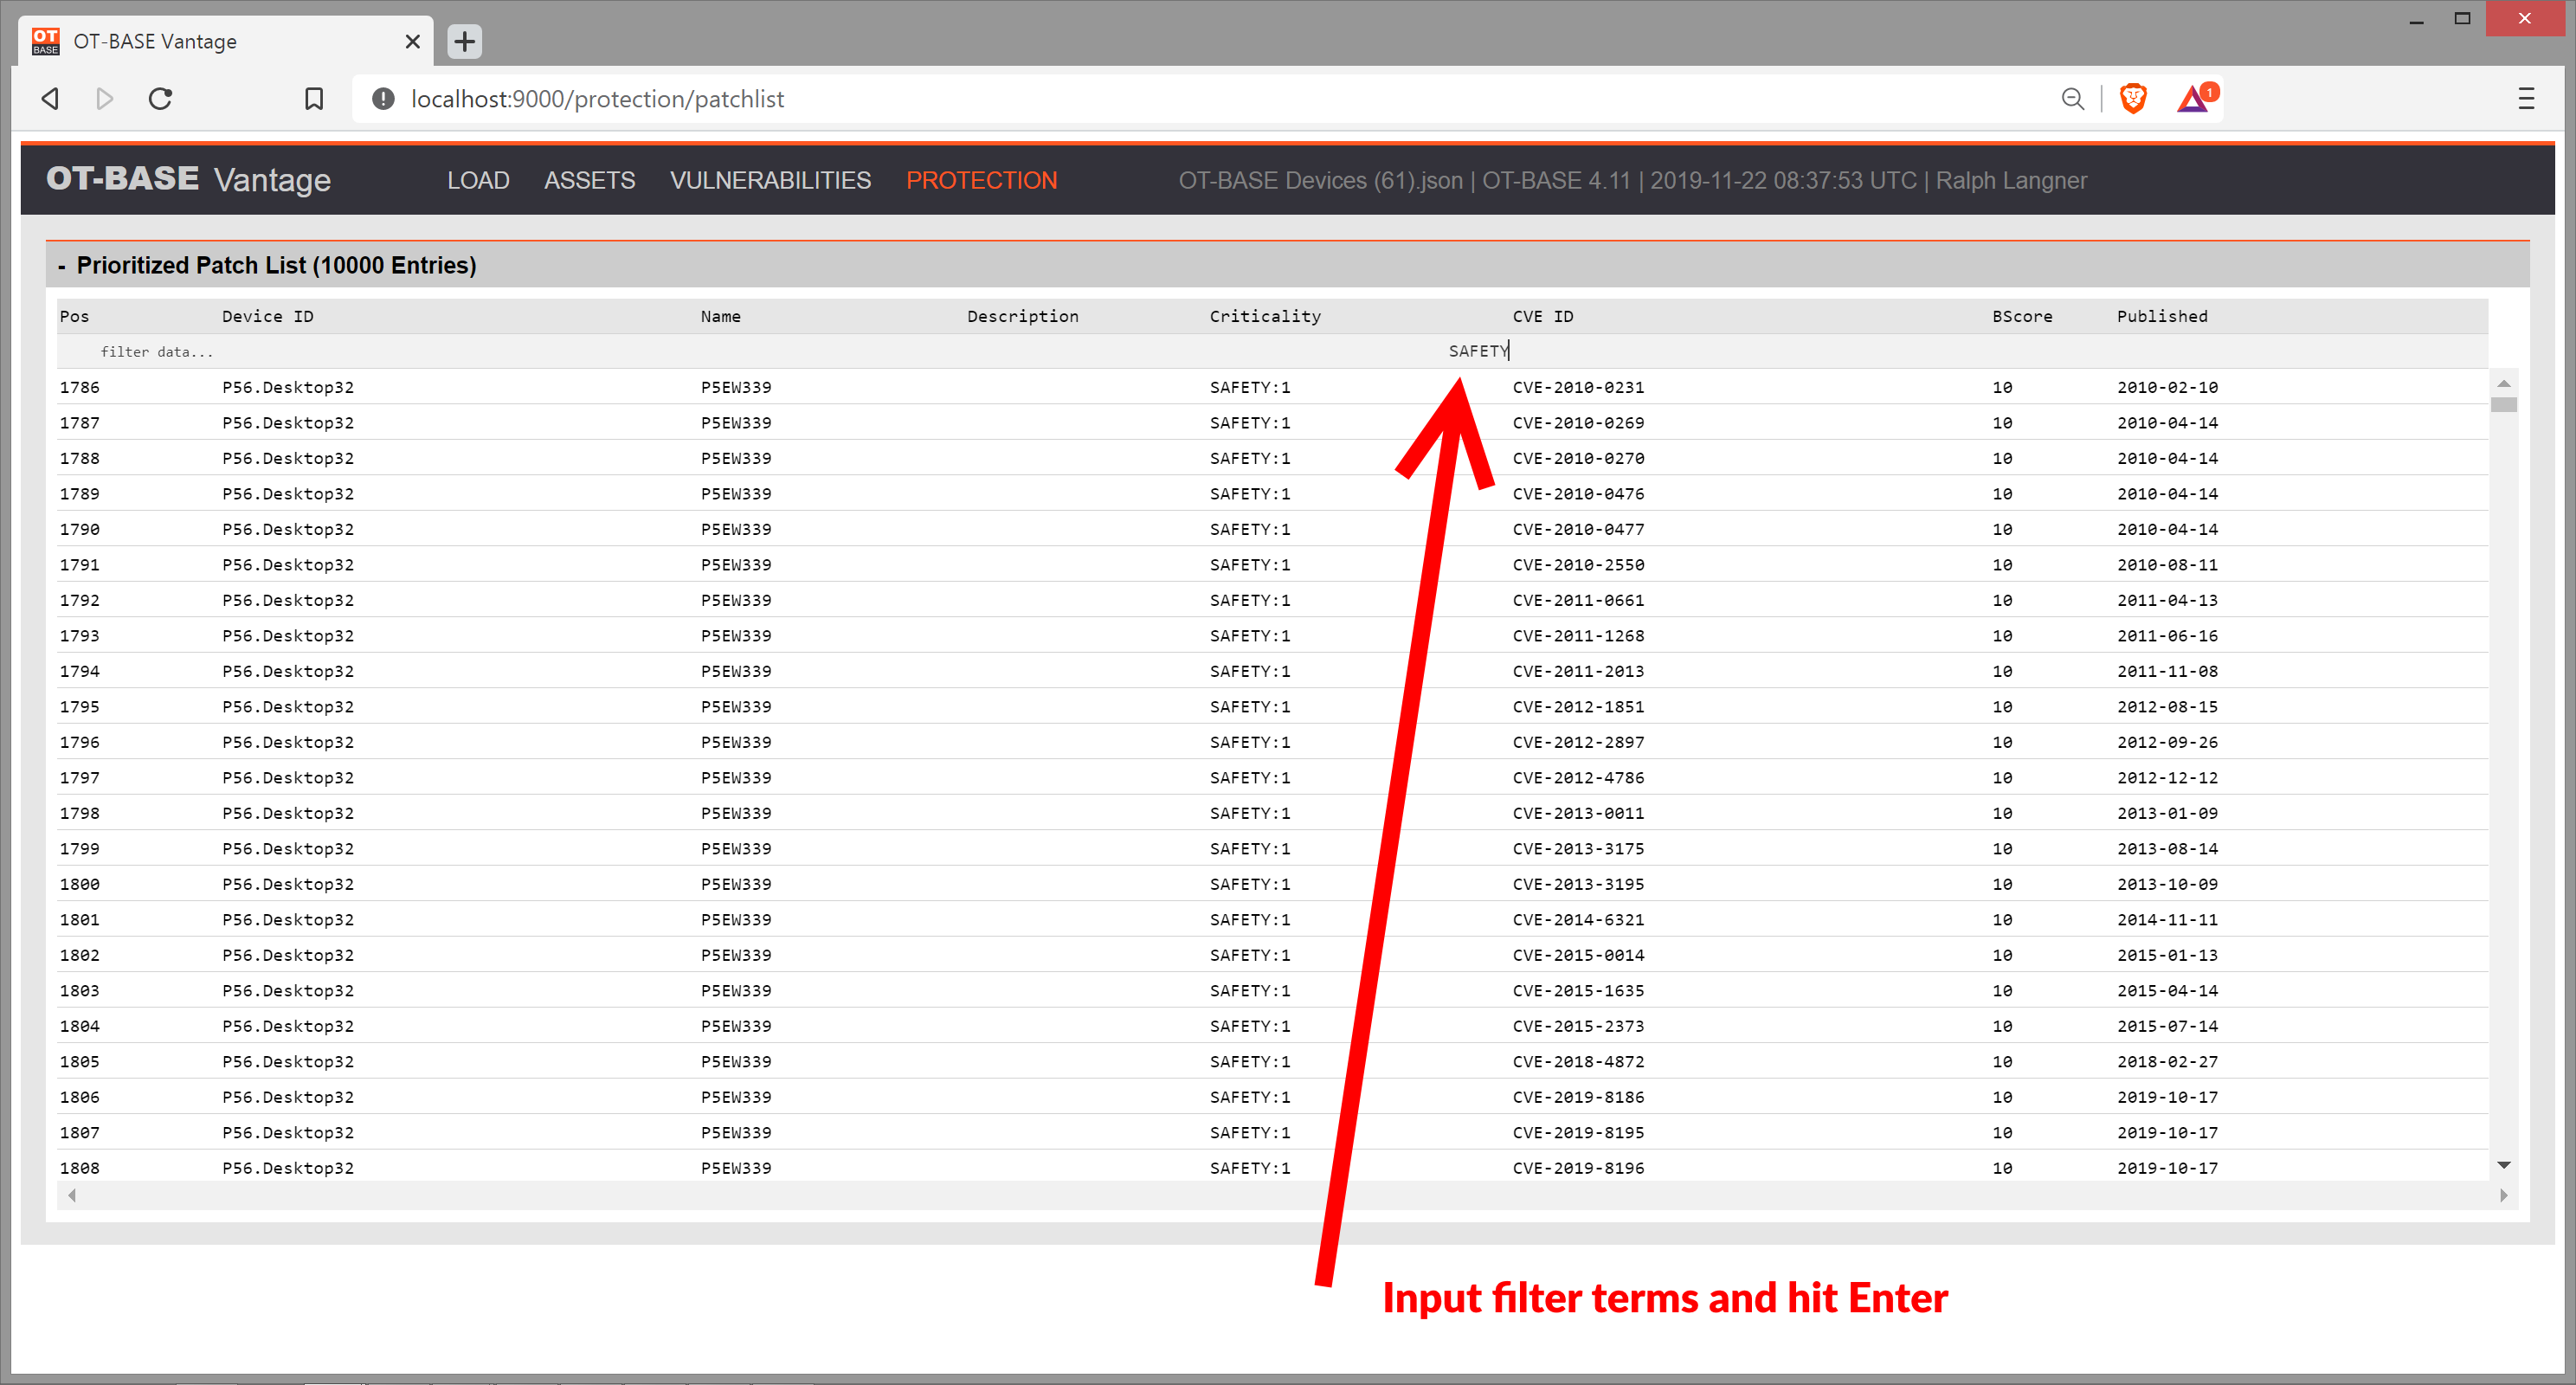Click the Pos column header
The height and width of the screenshot is (1385, 2576).
coord(75,317)
